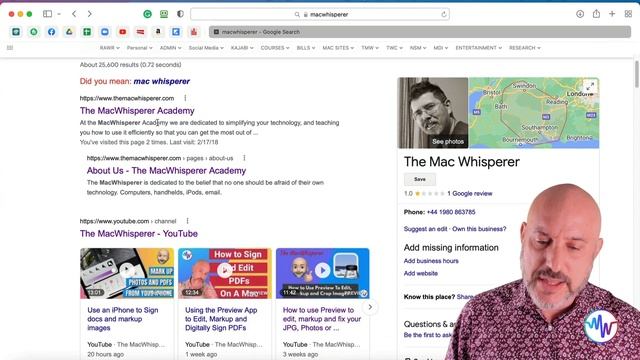
Task: Open the Google Drive pinned tab
Action: [x=69, y=32]
